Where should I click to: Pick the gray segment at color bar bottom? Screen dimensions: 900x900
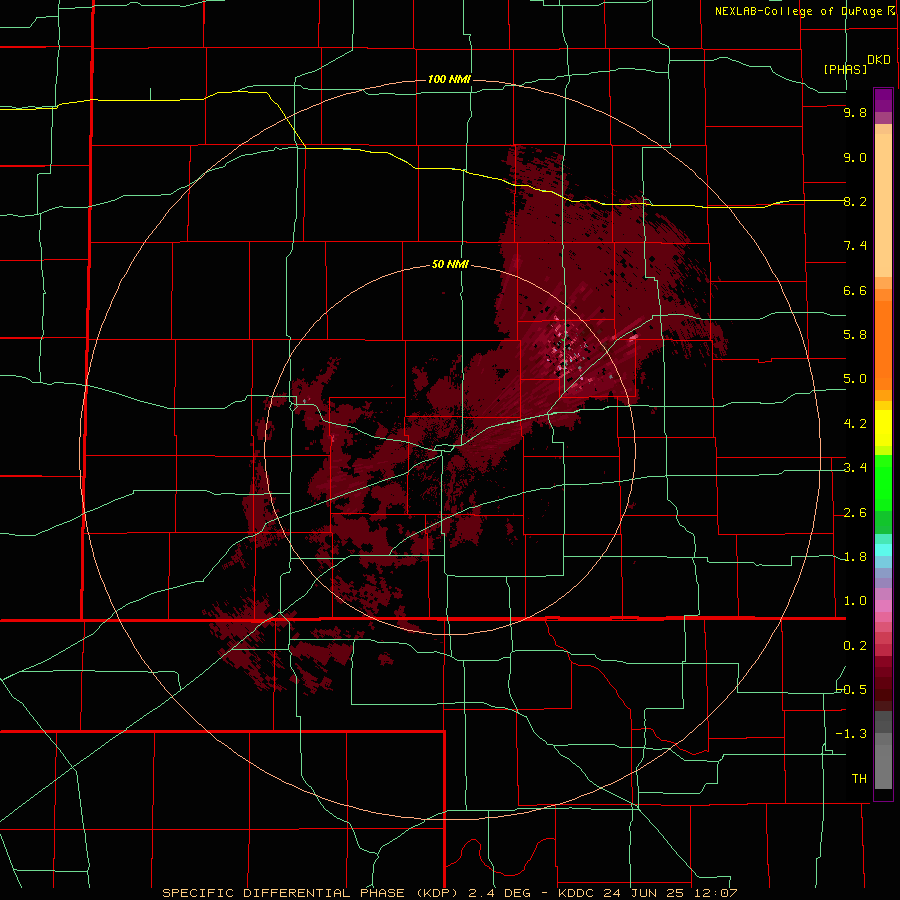pos(883,769)
